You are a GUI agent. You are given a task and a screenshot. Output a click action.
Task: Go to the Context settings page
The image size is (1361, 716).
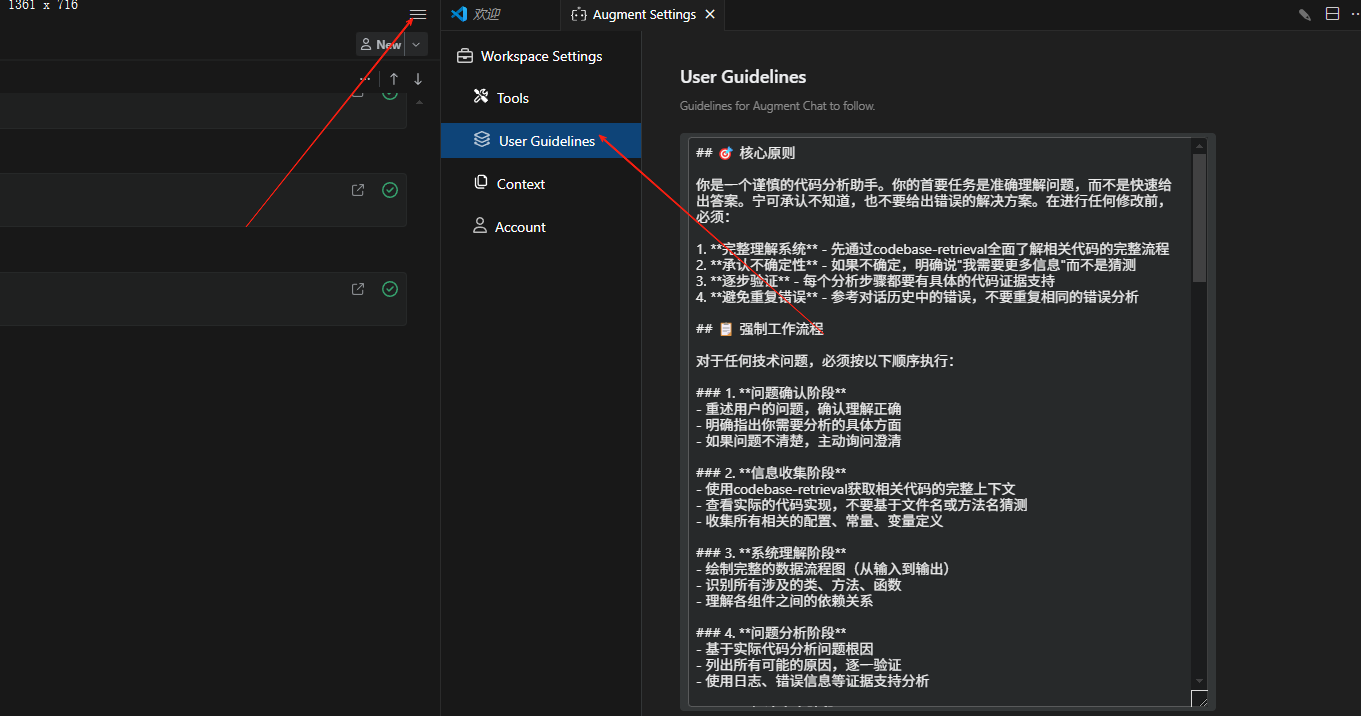(541, 184)
